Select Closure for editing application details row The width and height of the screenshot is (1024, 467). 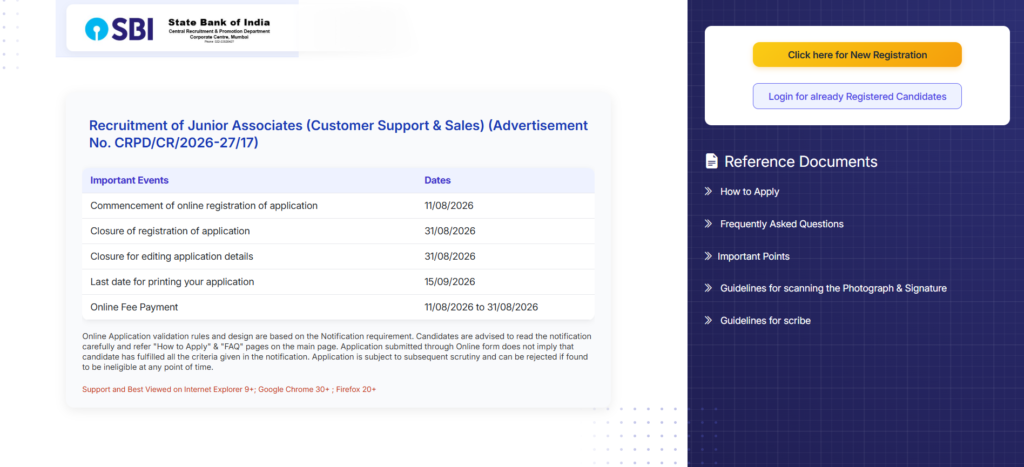coord(338,257)
